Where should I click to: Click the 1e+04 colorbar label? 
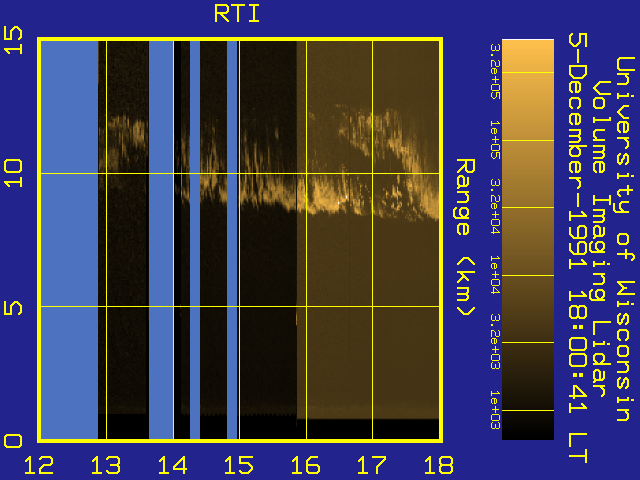495,275
